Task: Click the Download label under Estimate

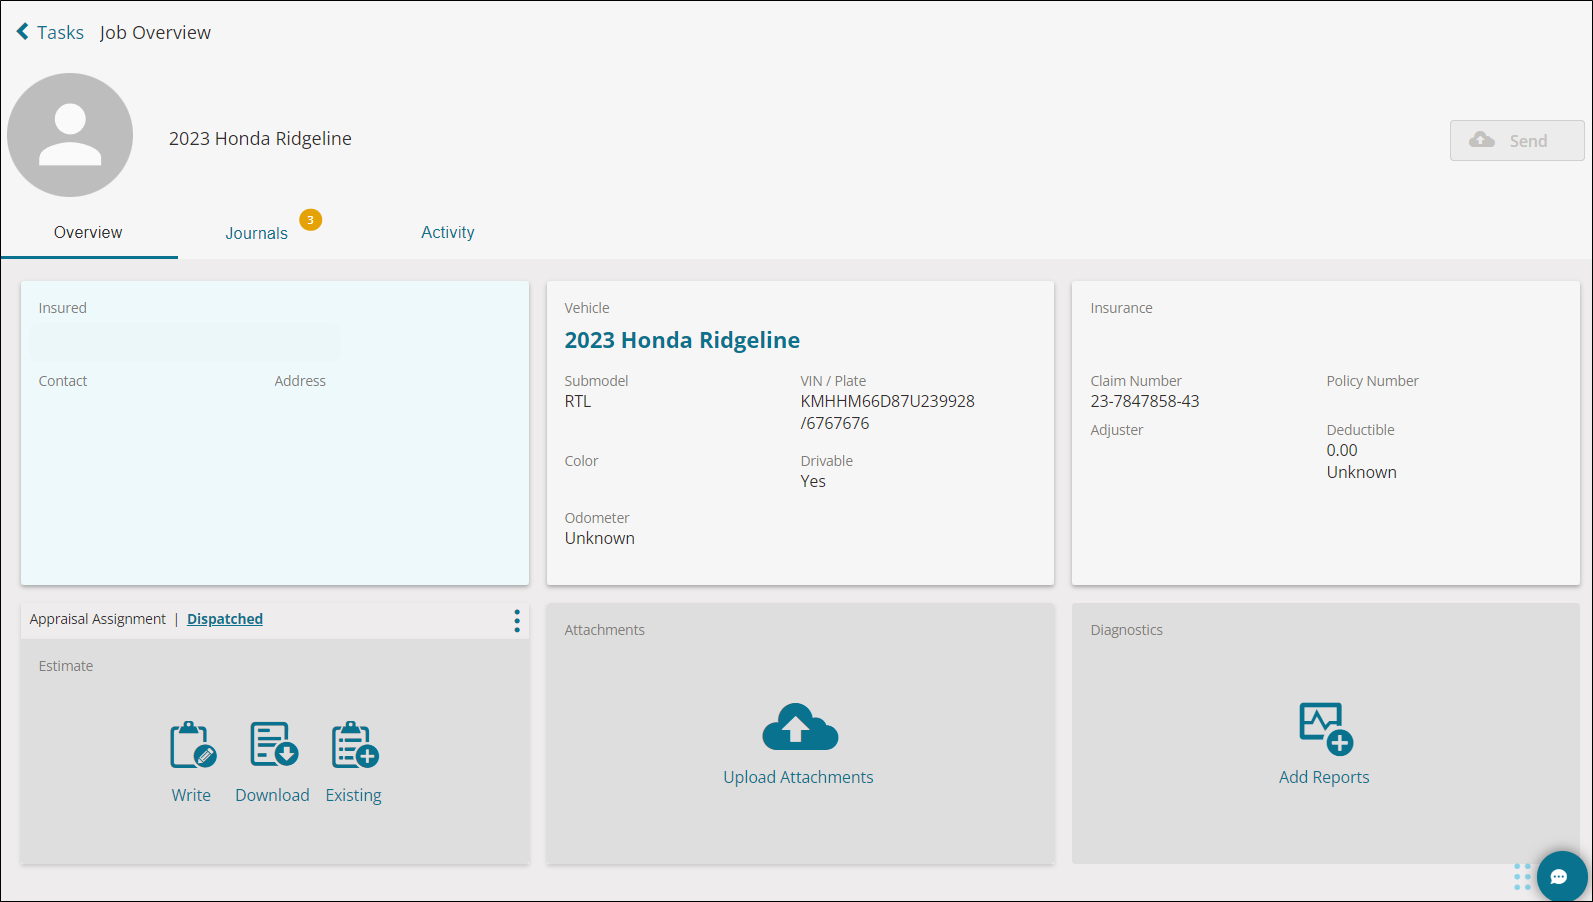Action: [272, 795]
